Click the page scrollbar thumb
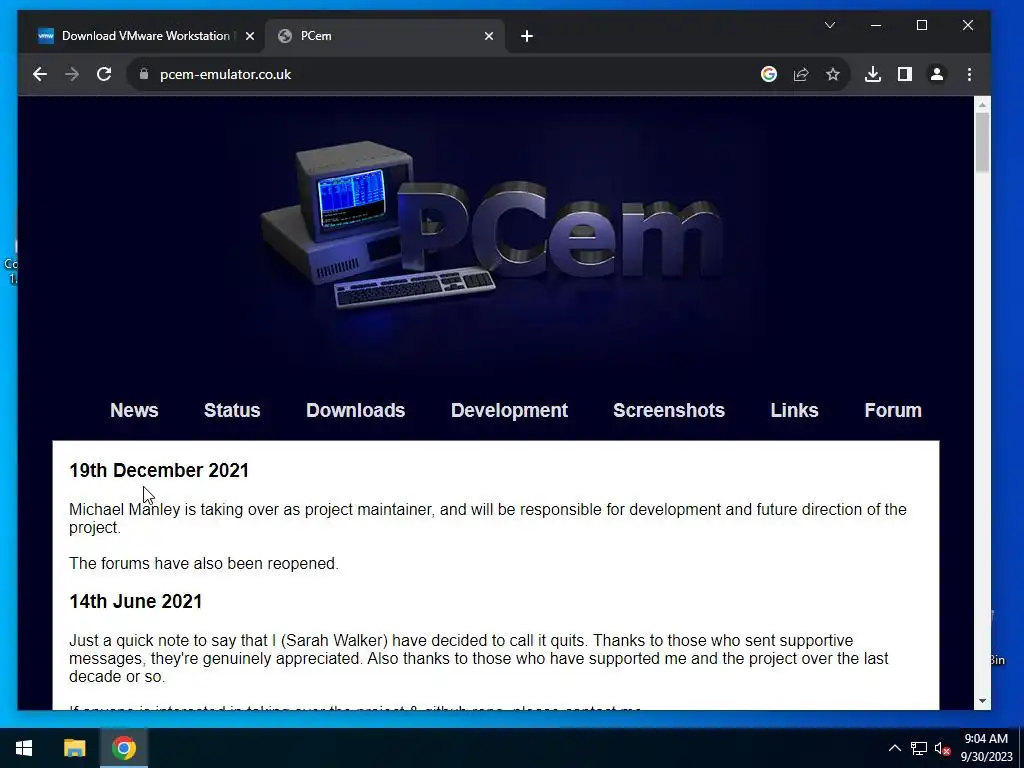 tap(982, 142)
